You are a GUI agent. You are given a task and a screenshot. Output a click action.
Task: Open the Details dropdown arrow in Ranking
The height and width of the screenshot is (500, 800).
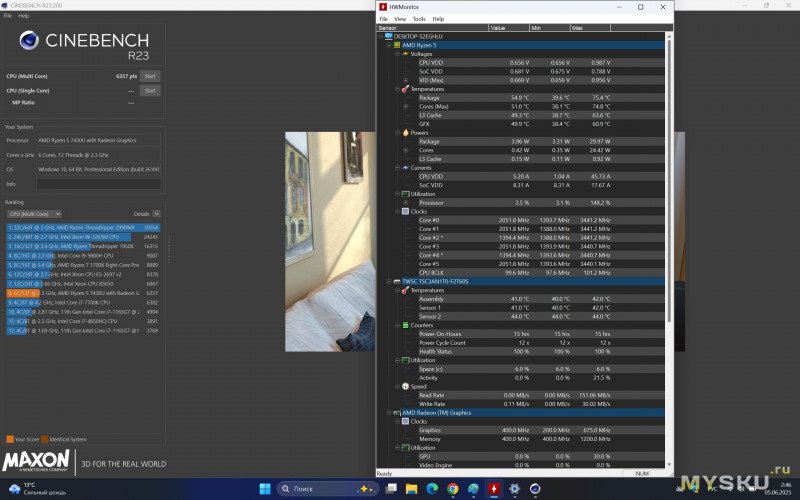tap(156, 214)
